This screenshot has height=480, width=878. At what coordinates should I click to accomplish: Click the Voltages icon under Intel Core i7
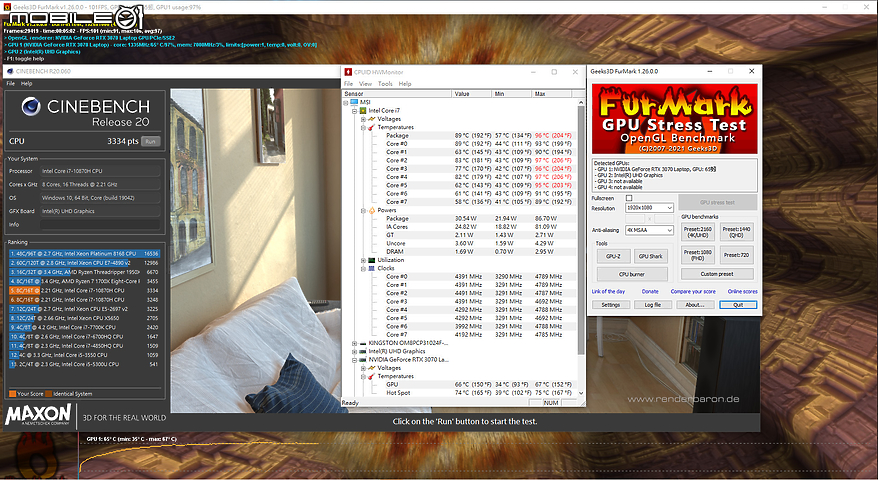(x=371, y=119)
